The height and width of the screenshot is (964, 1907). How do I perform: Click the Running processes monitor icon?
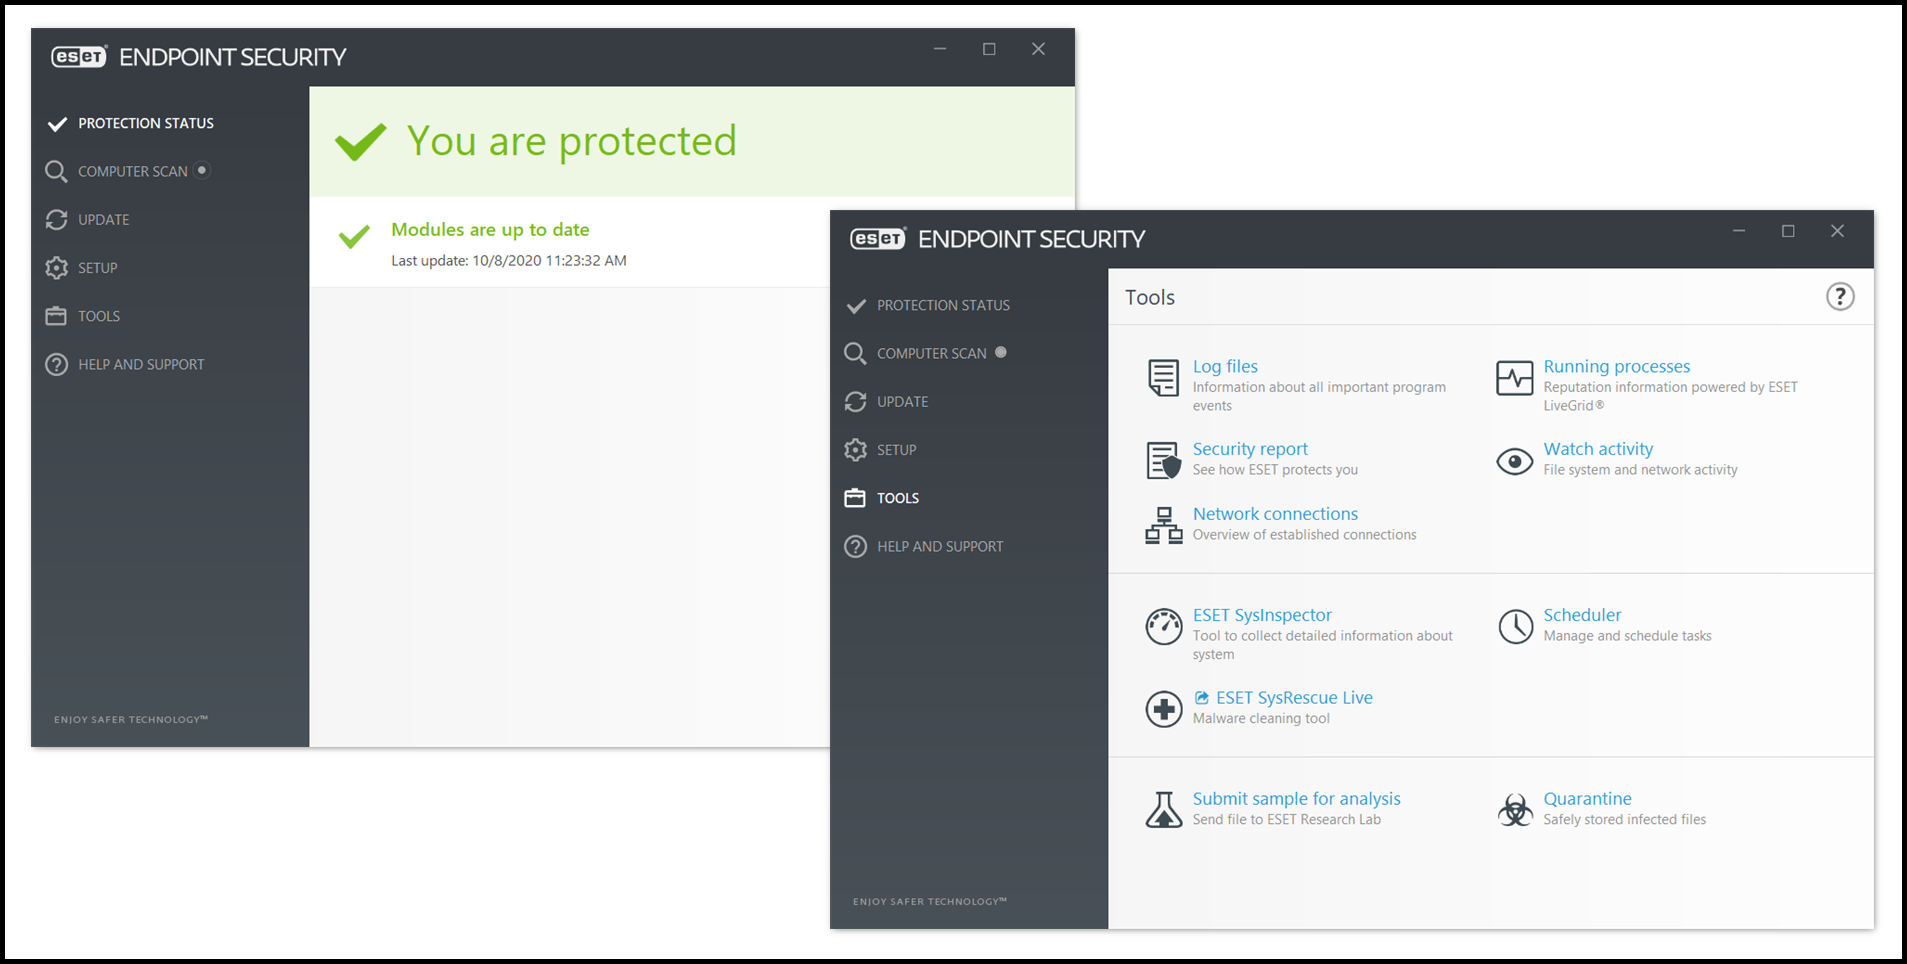[x=1514, y=378]
